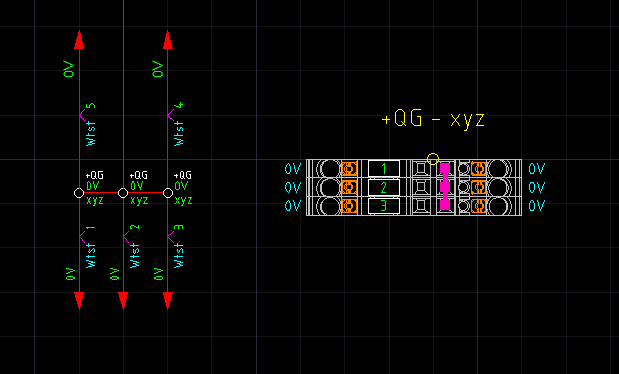The image size is (619, 374).
Task: Select the Wtst 2 wire label
Action: (x=135, y=246)
